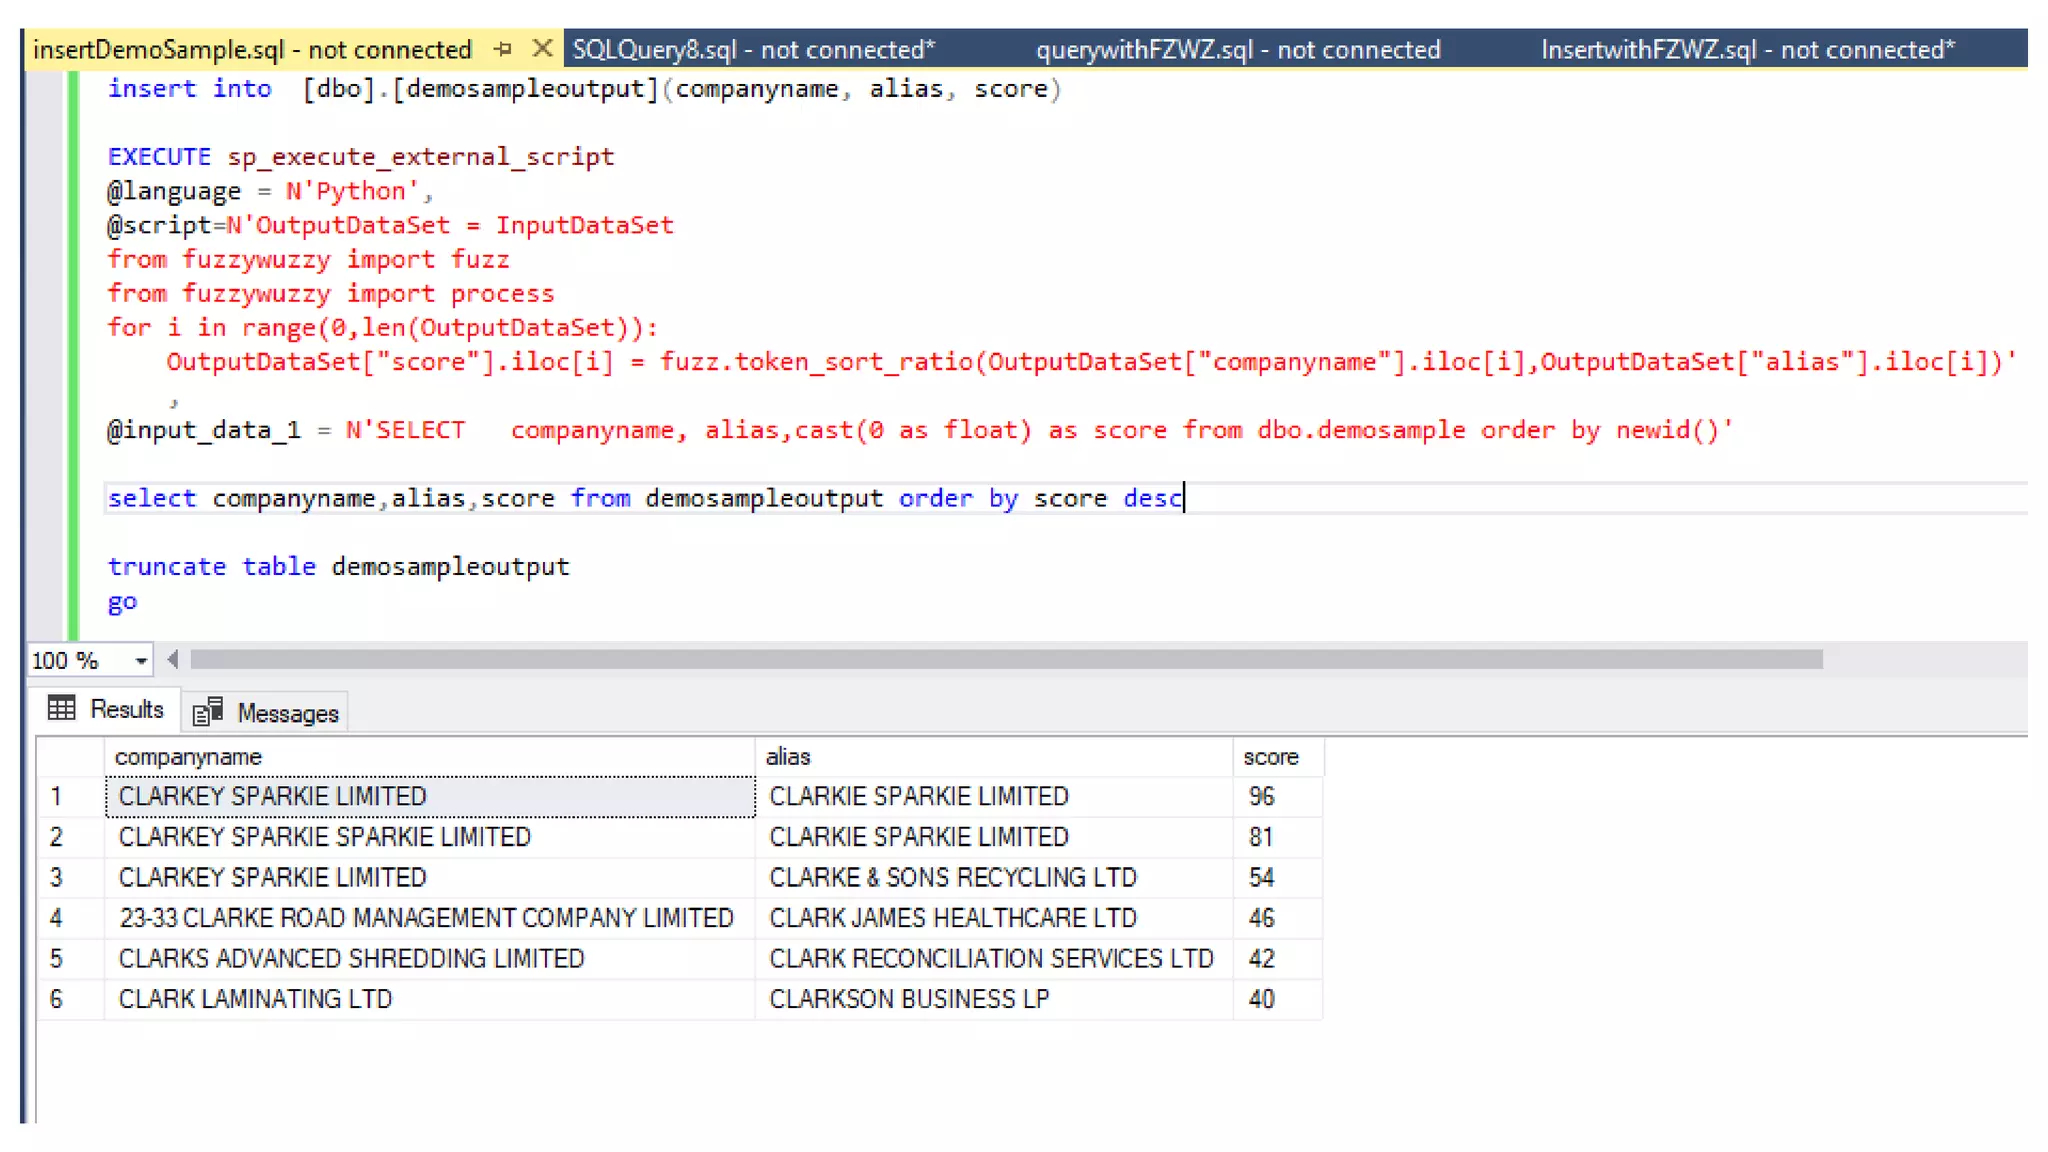Screen dimensions: 2048x1152
Task: Click score cell 40
Action: [1278, 999]
